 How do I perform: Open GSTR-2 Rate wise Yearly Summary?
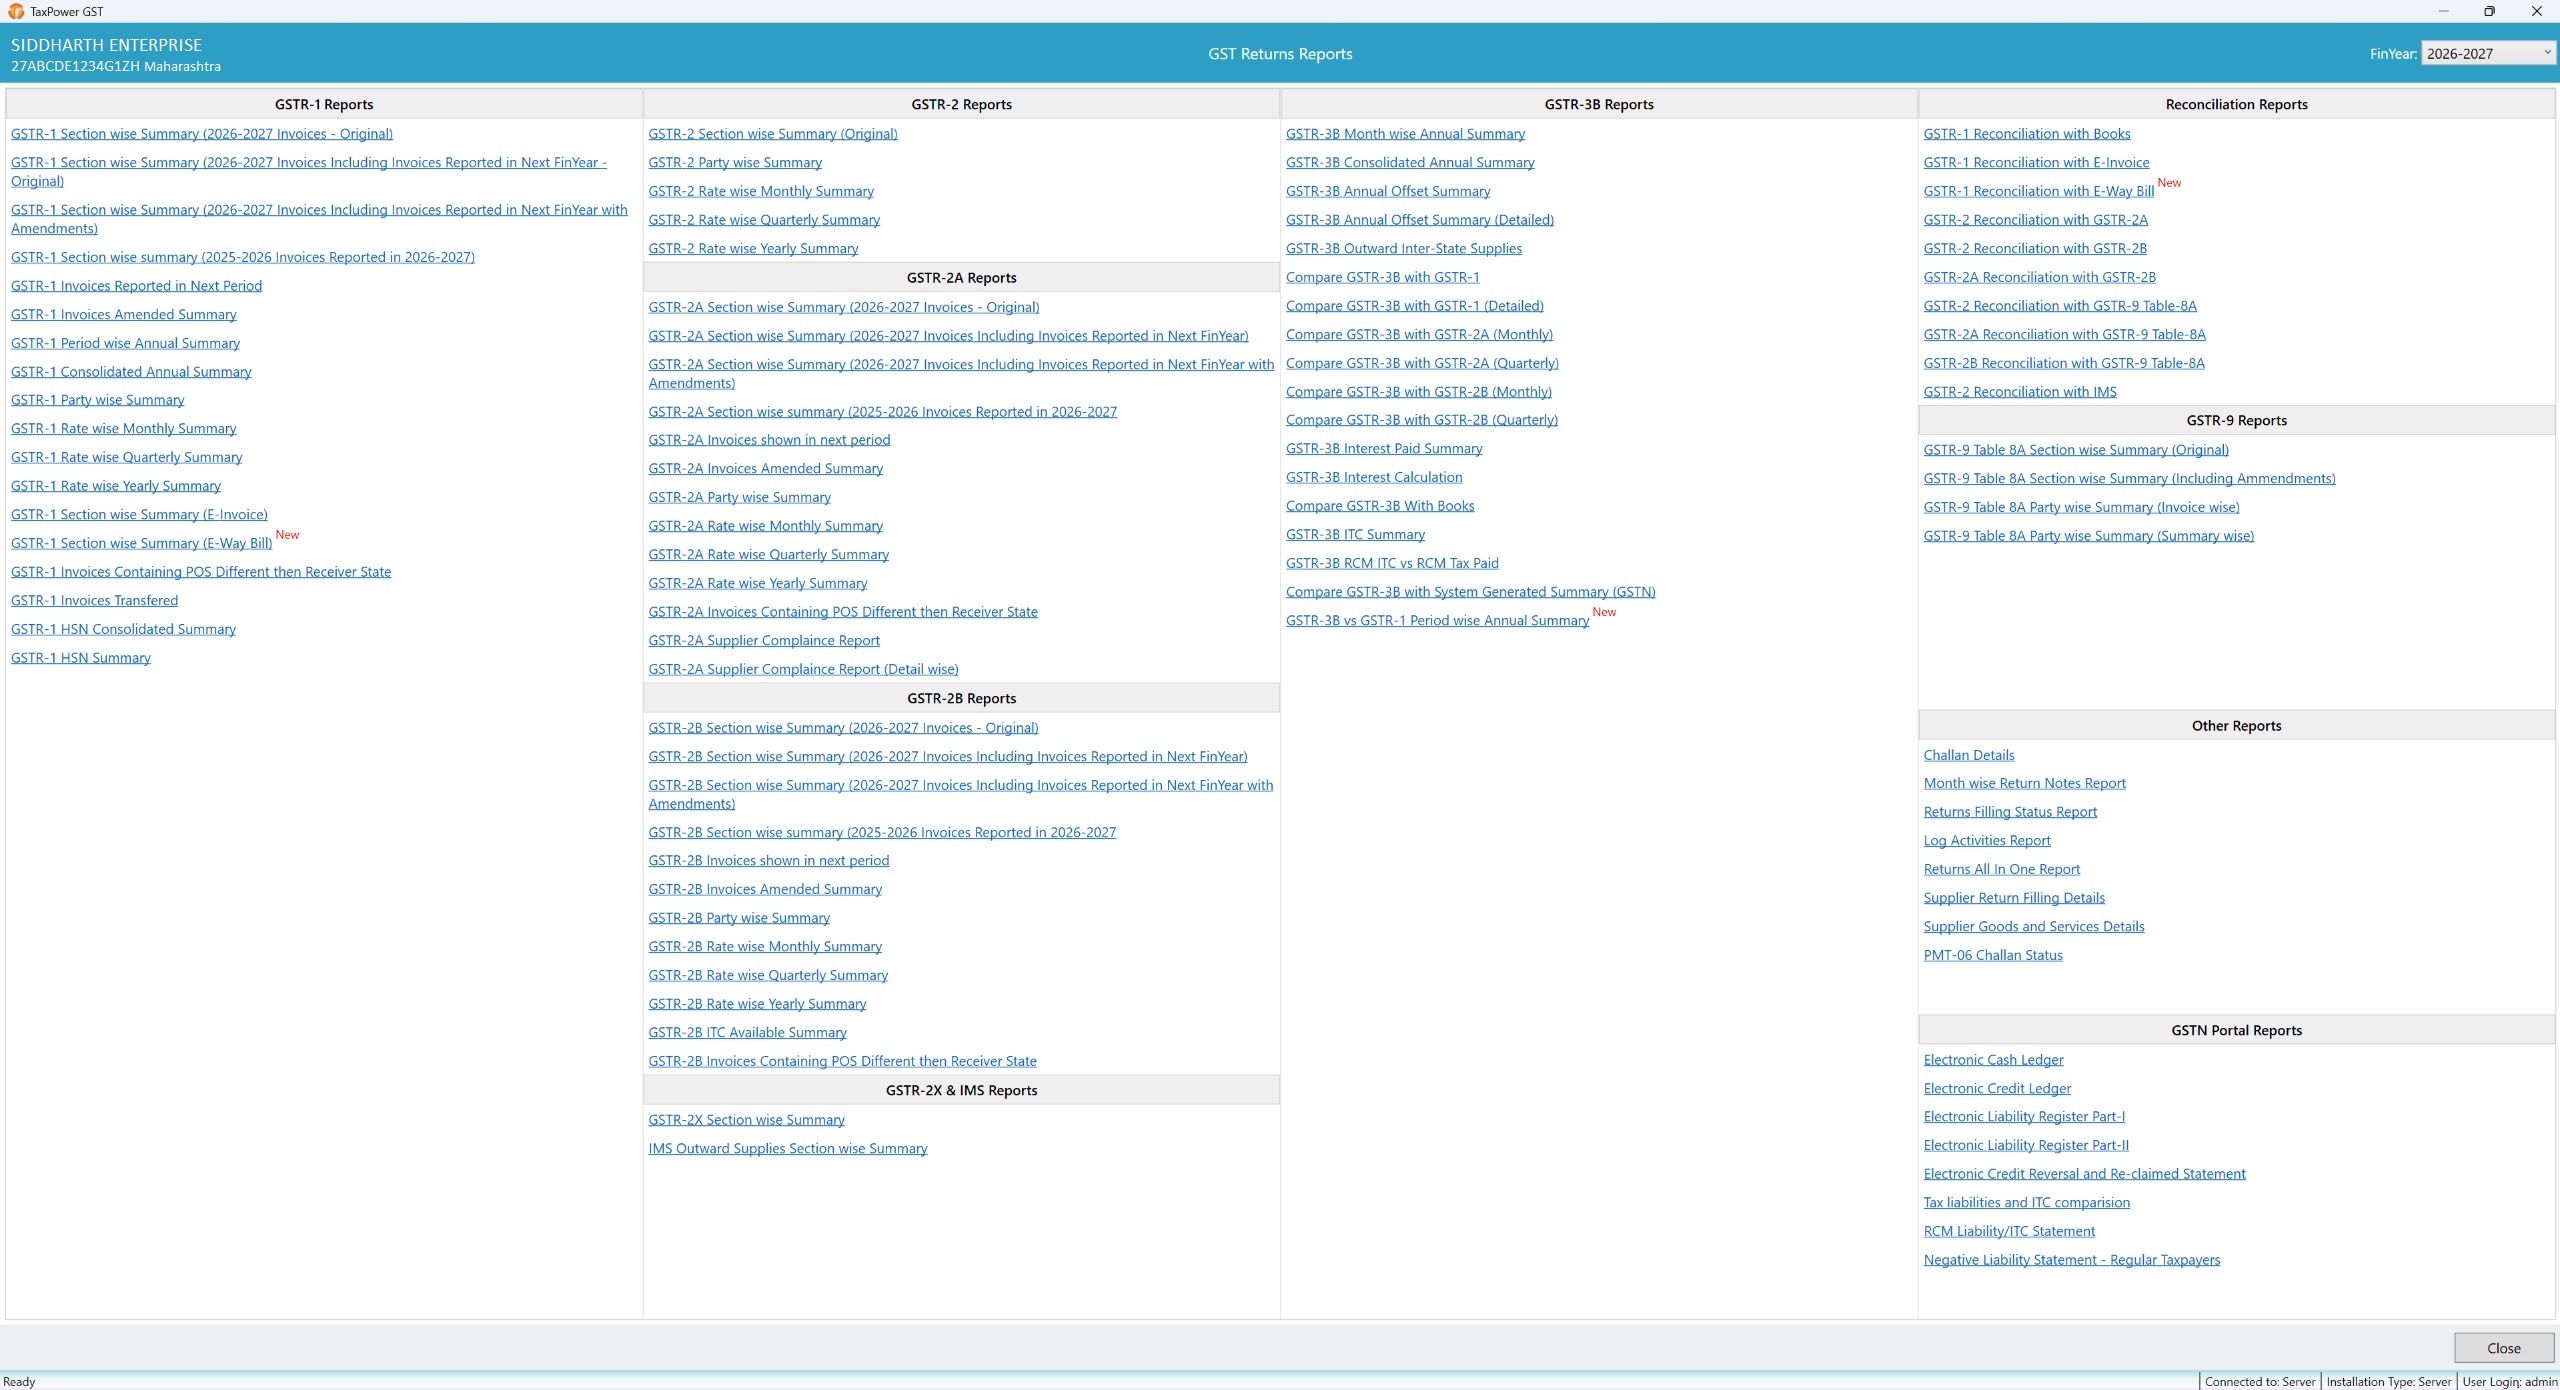coord(753,249)
